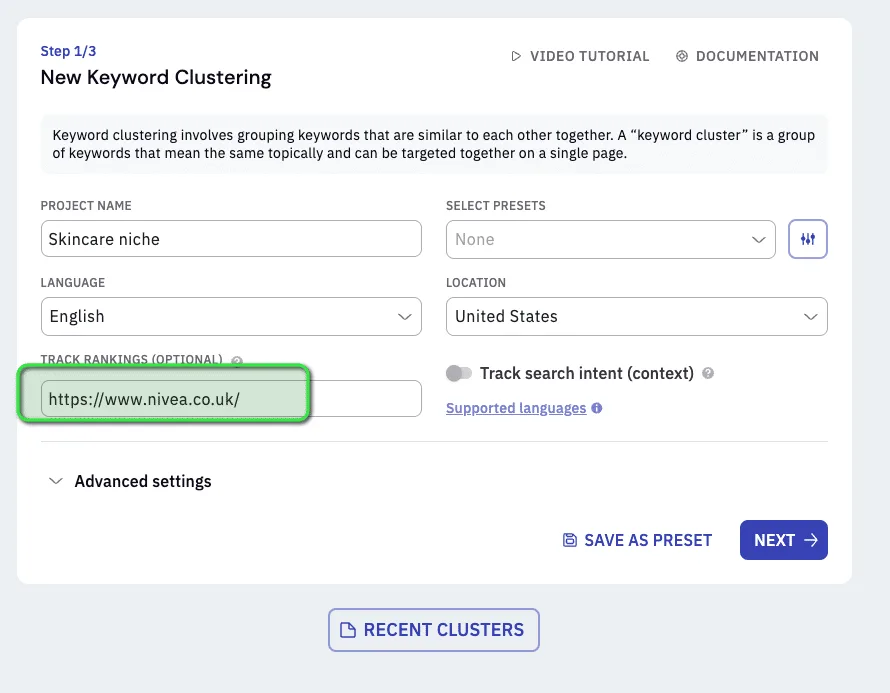Click the file icon in Recent Clusters
The height and width of the screenshot is (693, 890).
pos(347,630)
